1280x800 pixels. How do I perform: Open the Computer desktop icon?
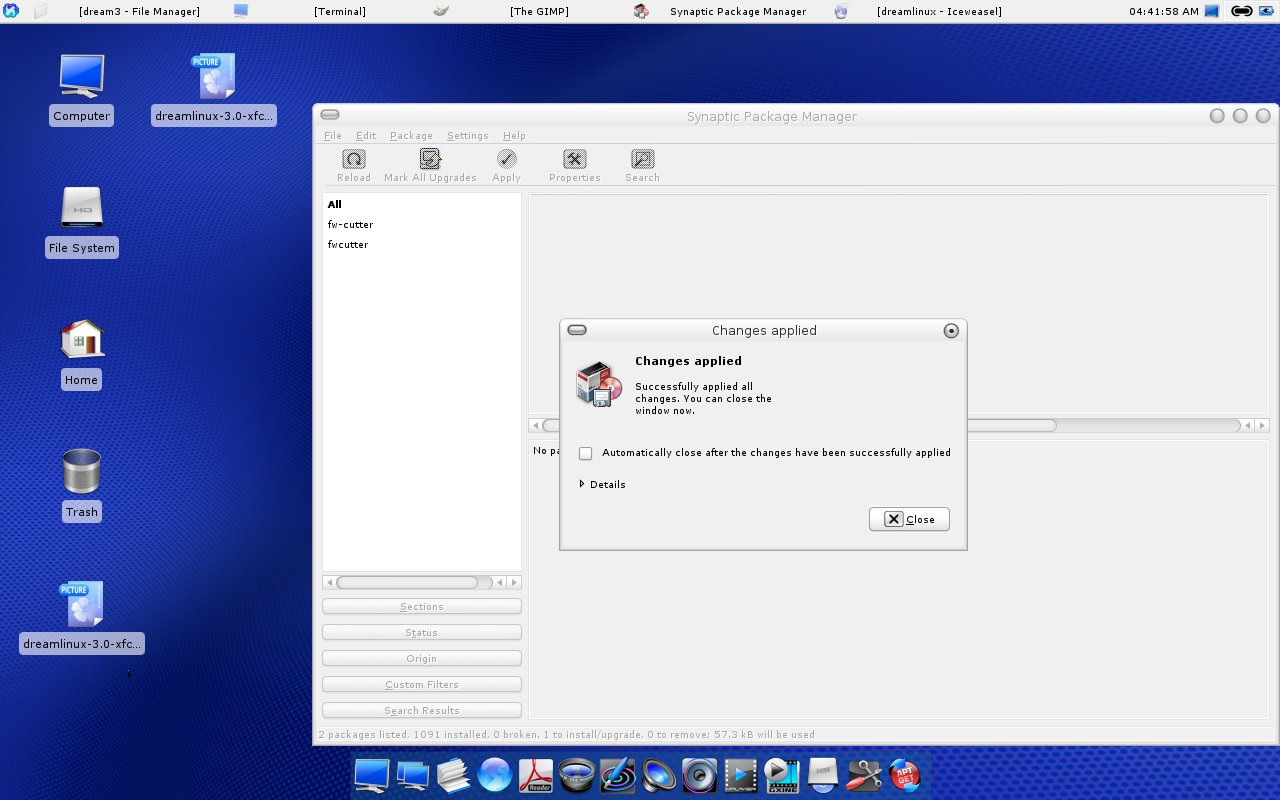(x=81, y=76)
